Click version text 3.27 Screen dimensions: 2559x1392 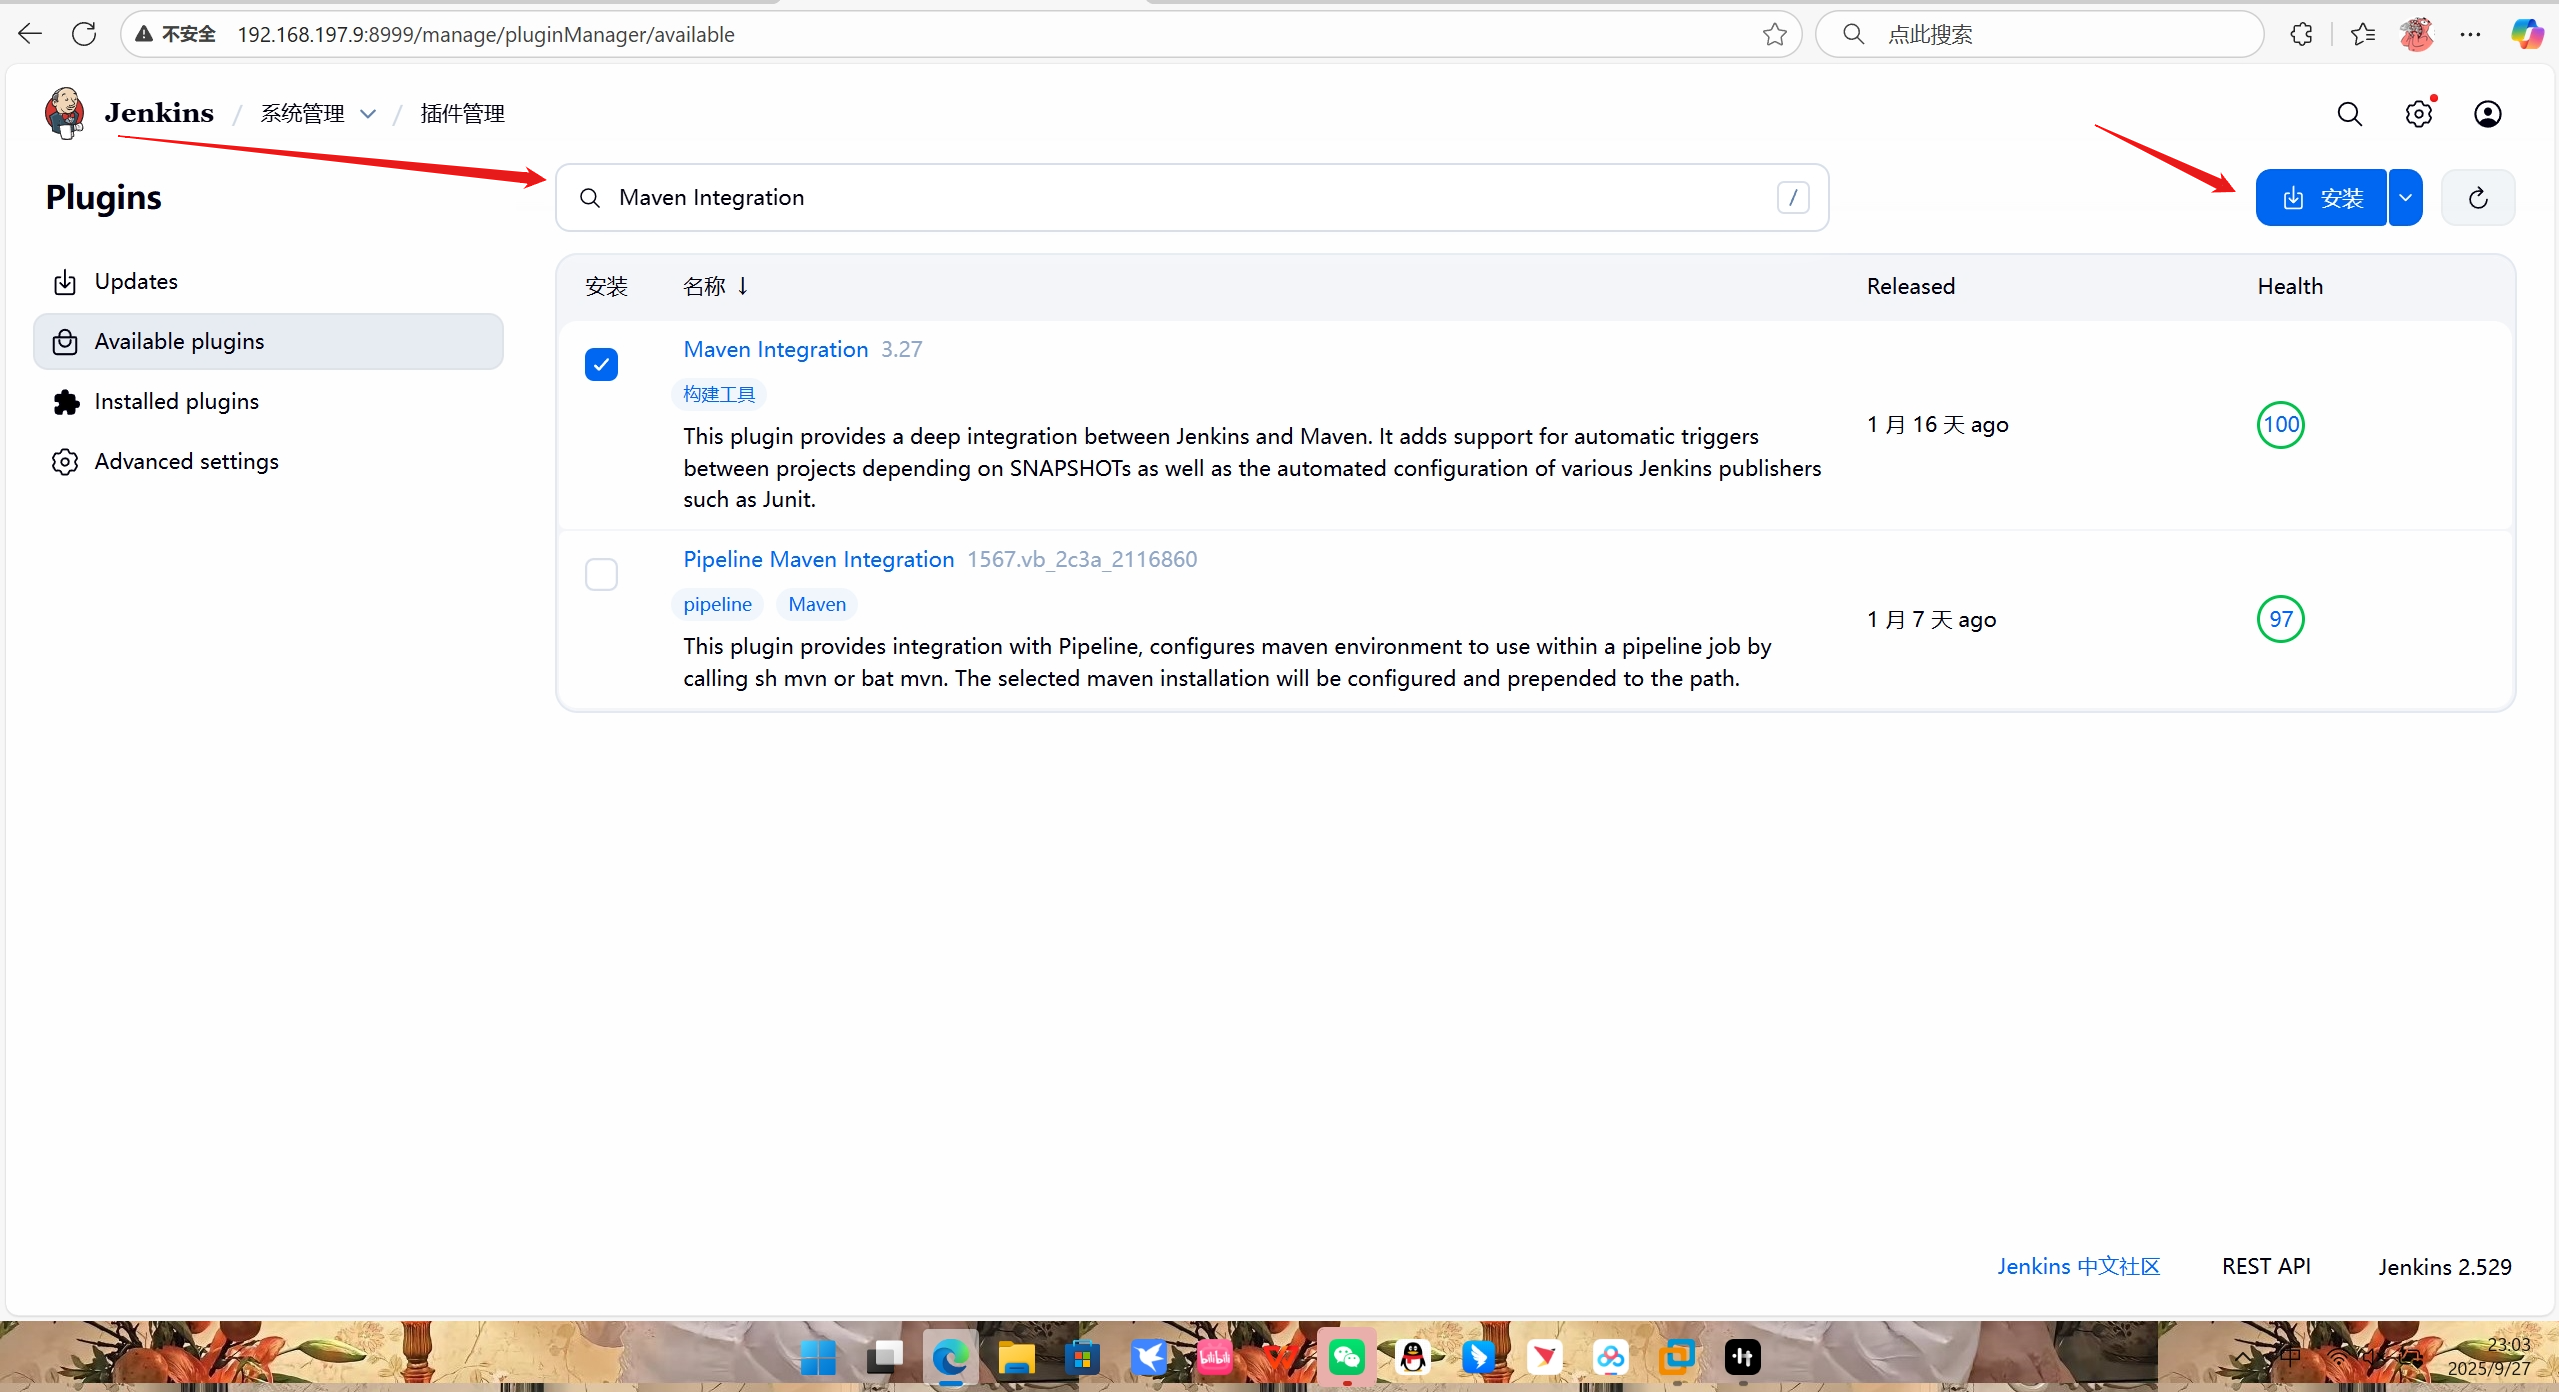coord(901,349)
